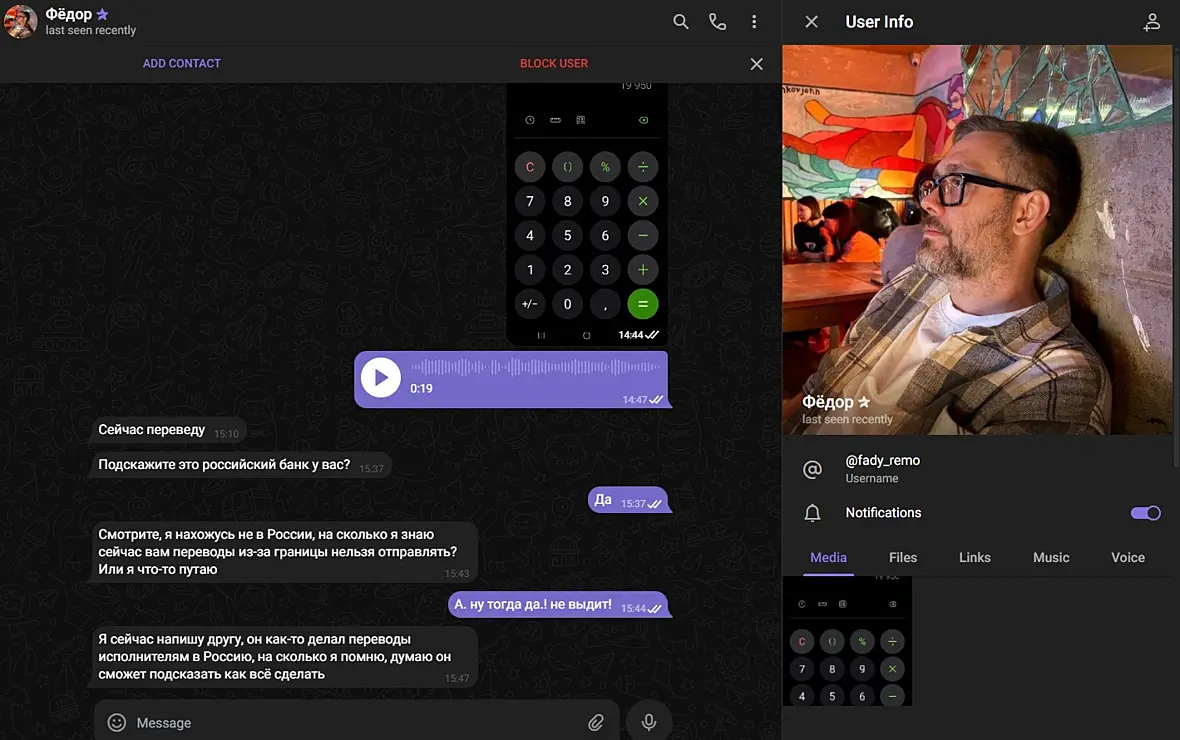1180x740 pixels.
Task: Play the 0:19 voice message
Action: tap(381, 378)
